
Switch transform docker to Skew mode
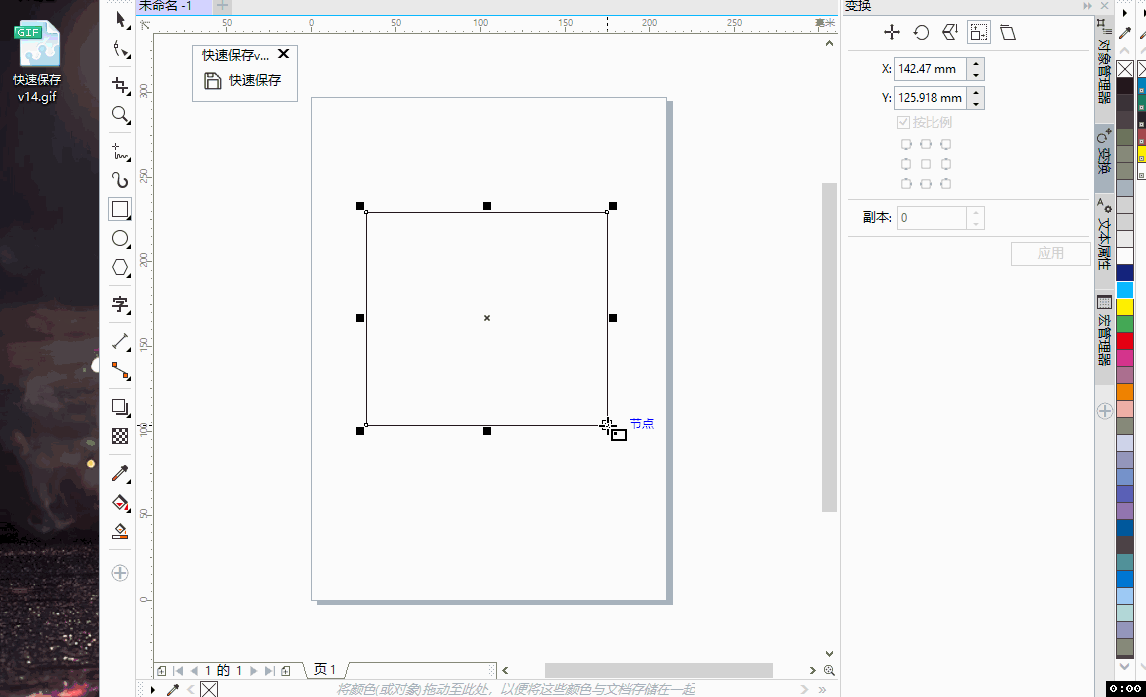coord(1008,32)
